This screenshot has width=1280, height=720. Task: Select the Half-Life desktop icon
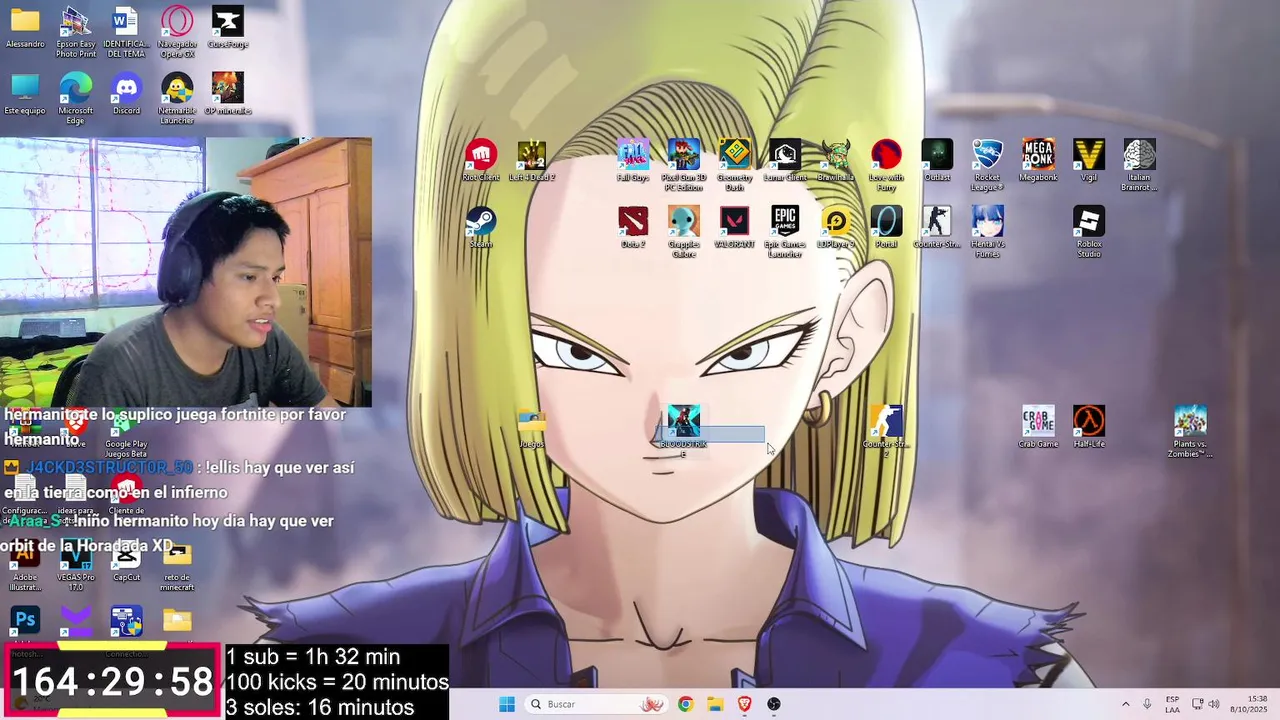pos(1089,427)
